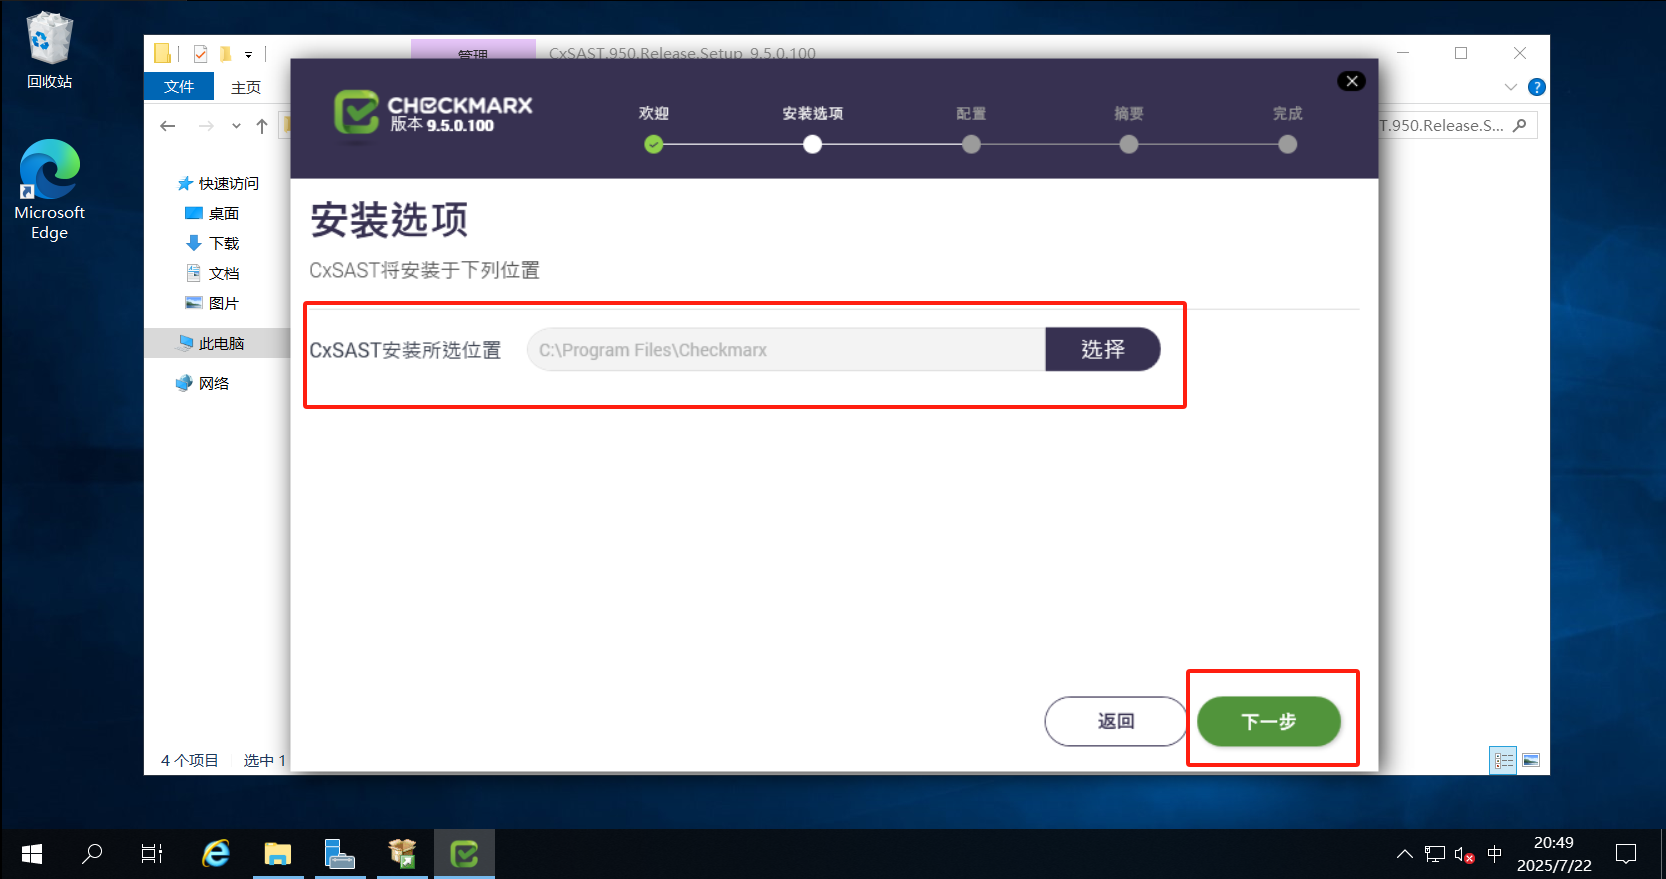Switch to details view in File Explorer
The height and width of the screenshot is (879, 1666).
tap(1503, 761)
